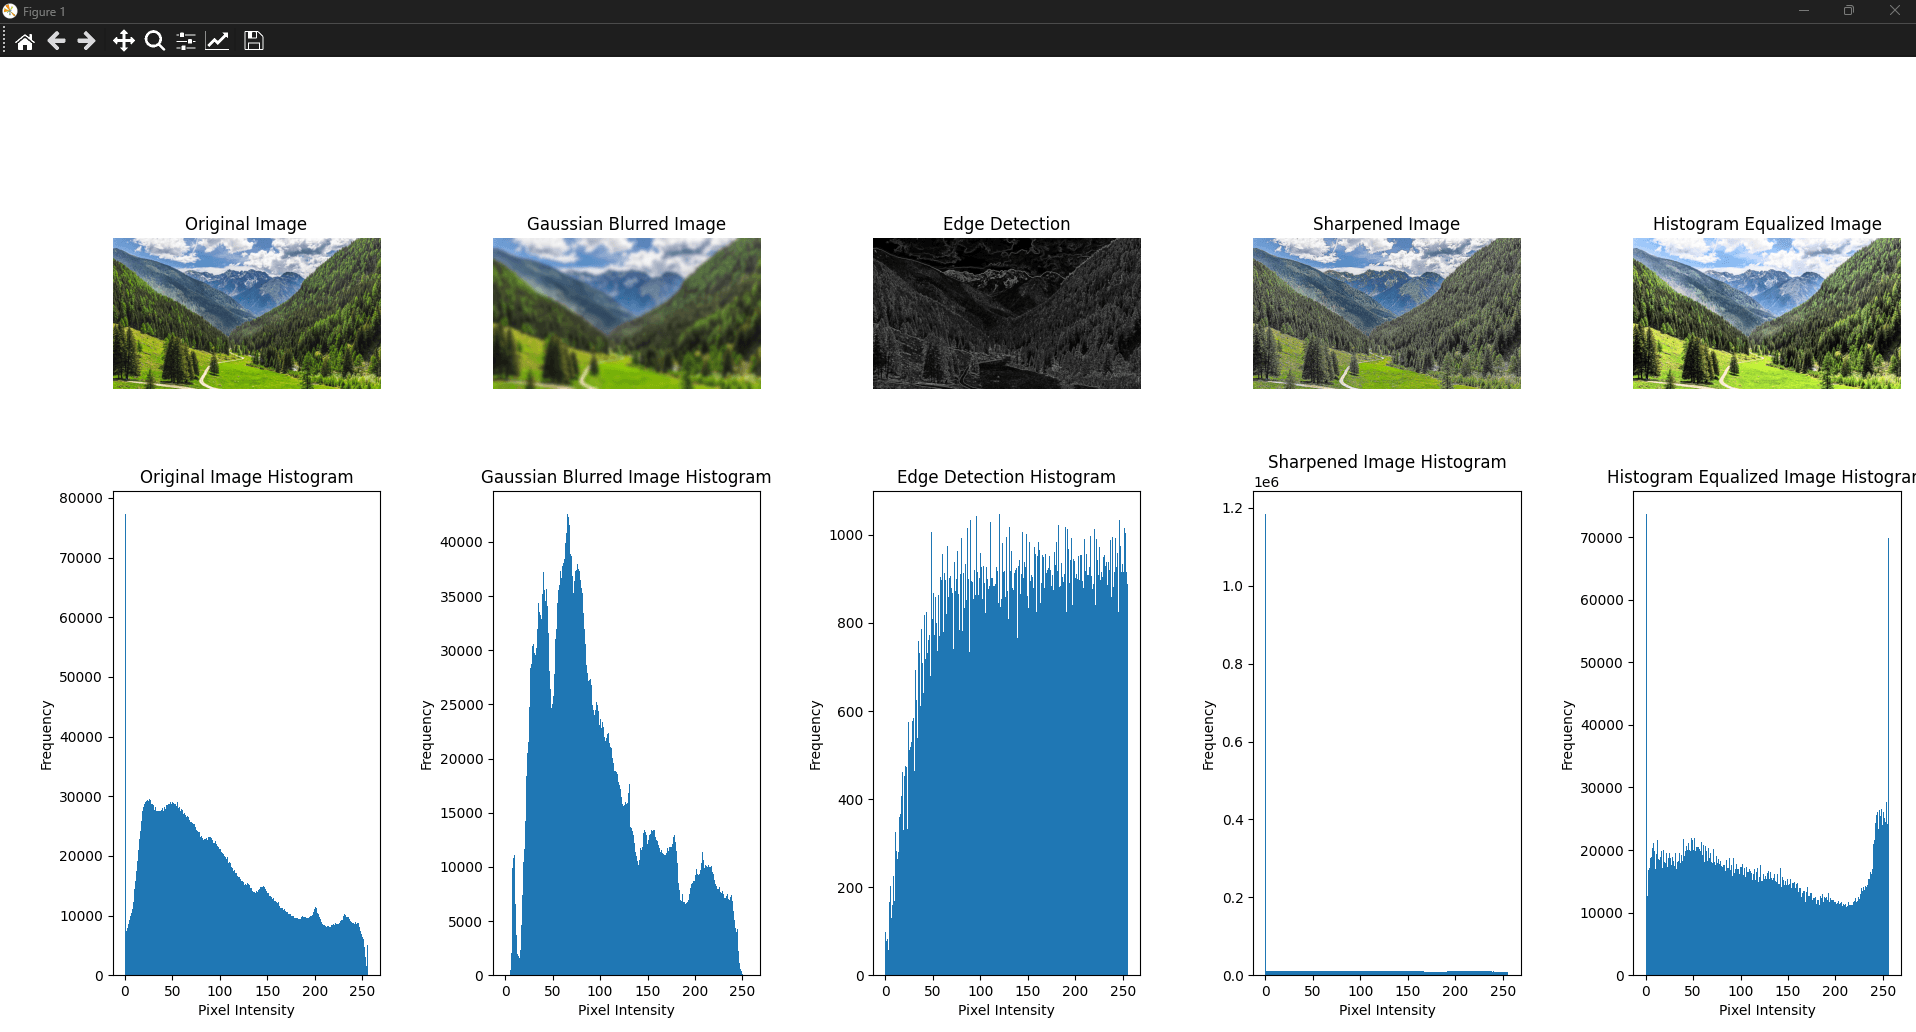Click the Sharpened Image Histogram plot area

[x=1387, y=733]
